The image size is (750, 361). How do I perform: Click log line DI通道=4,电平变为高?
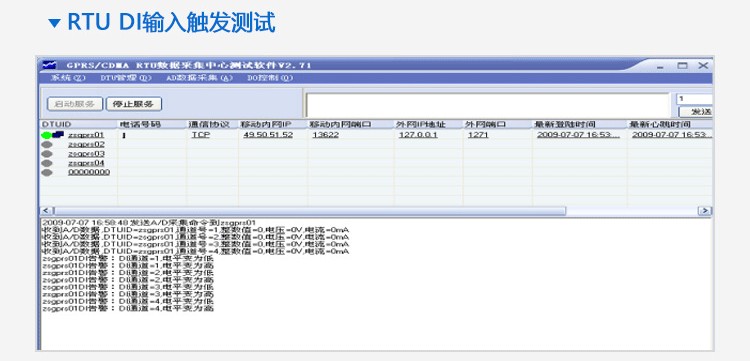[x=128, y=309]
